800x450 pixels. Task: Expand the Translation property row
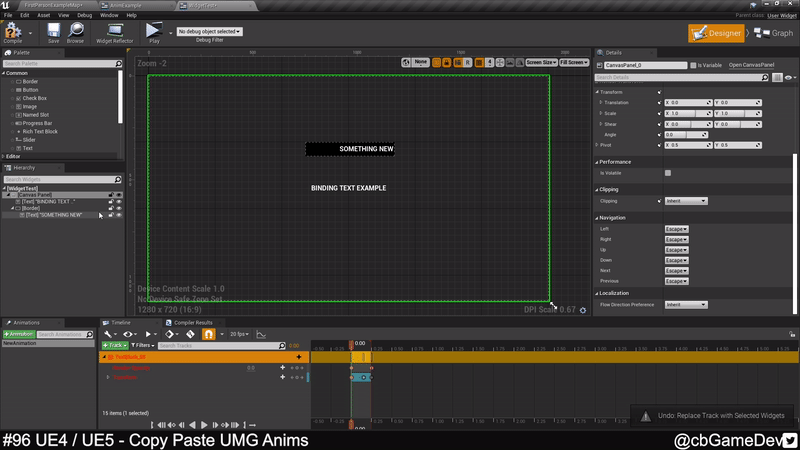tap(601, 103)
